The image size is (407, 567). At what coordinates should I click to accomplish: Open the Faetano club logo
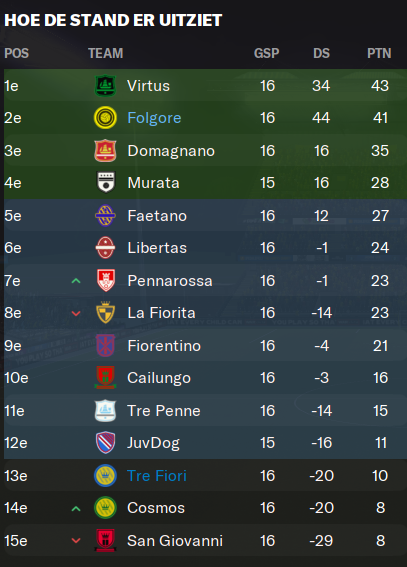(105, 216)
